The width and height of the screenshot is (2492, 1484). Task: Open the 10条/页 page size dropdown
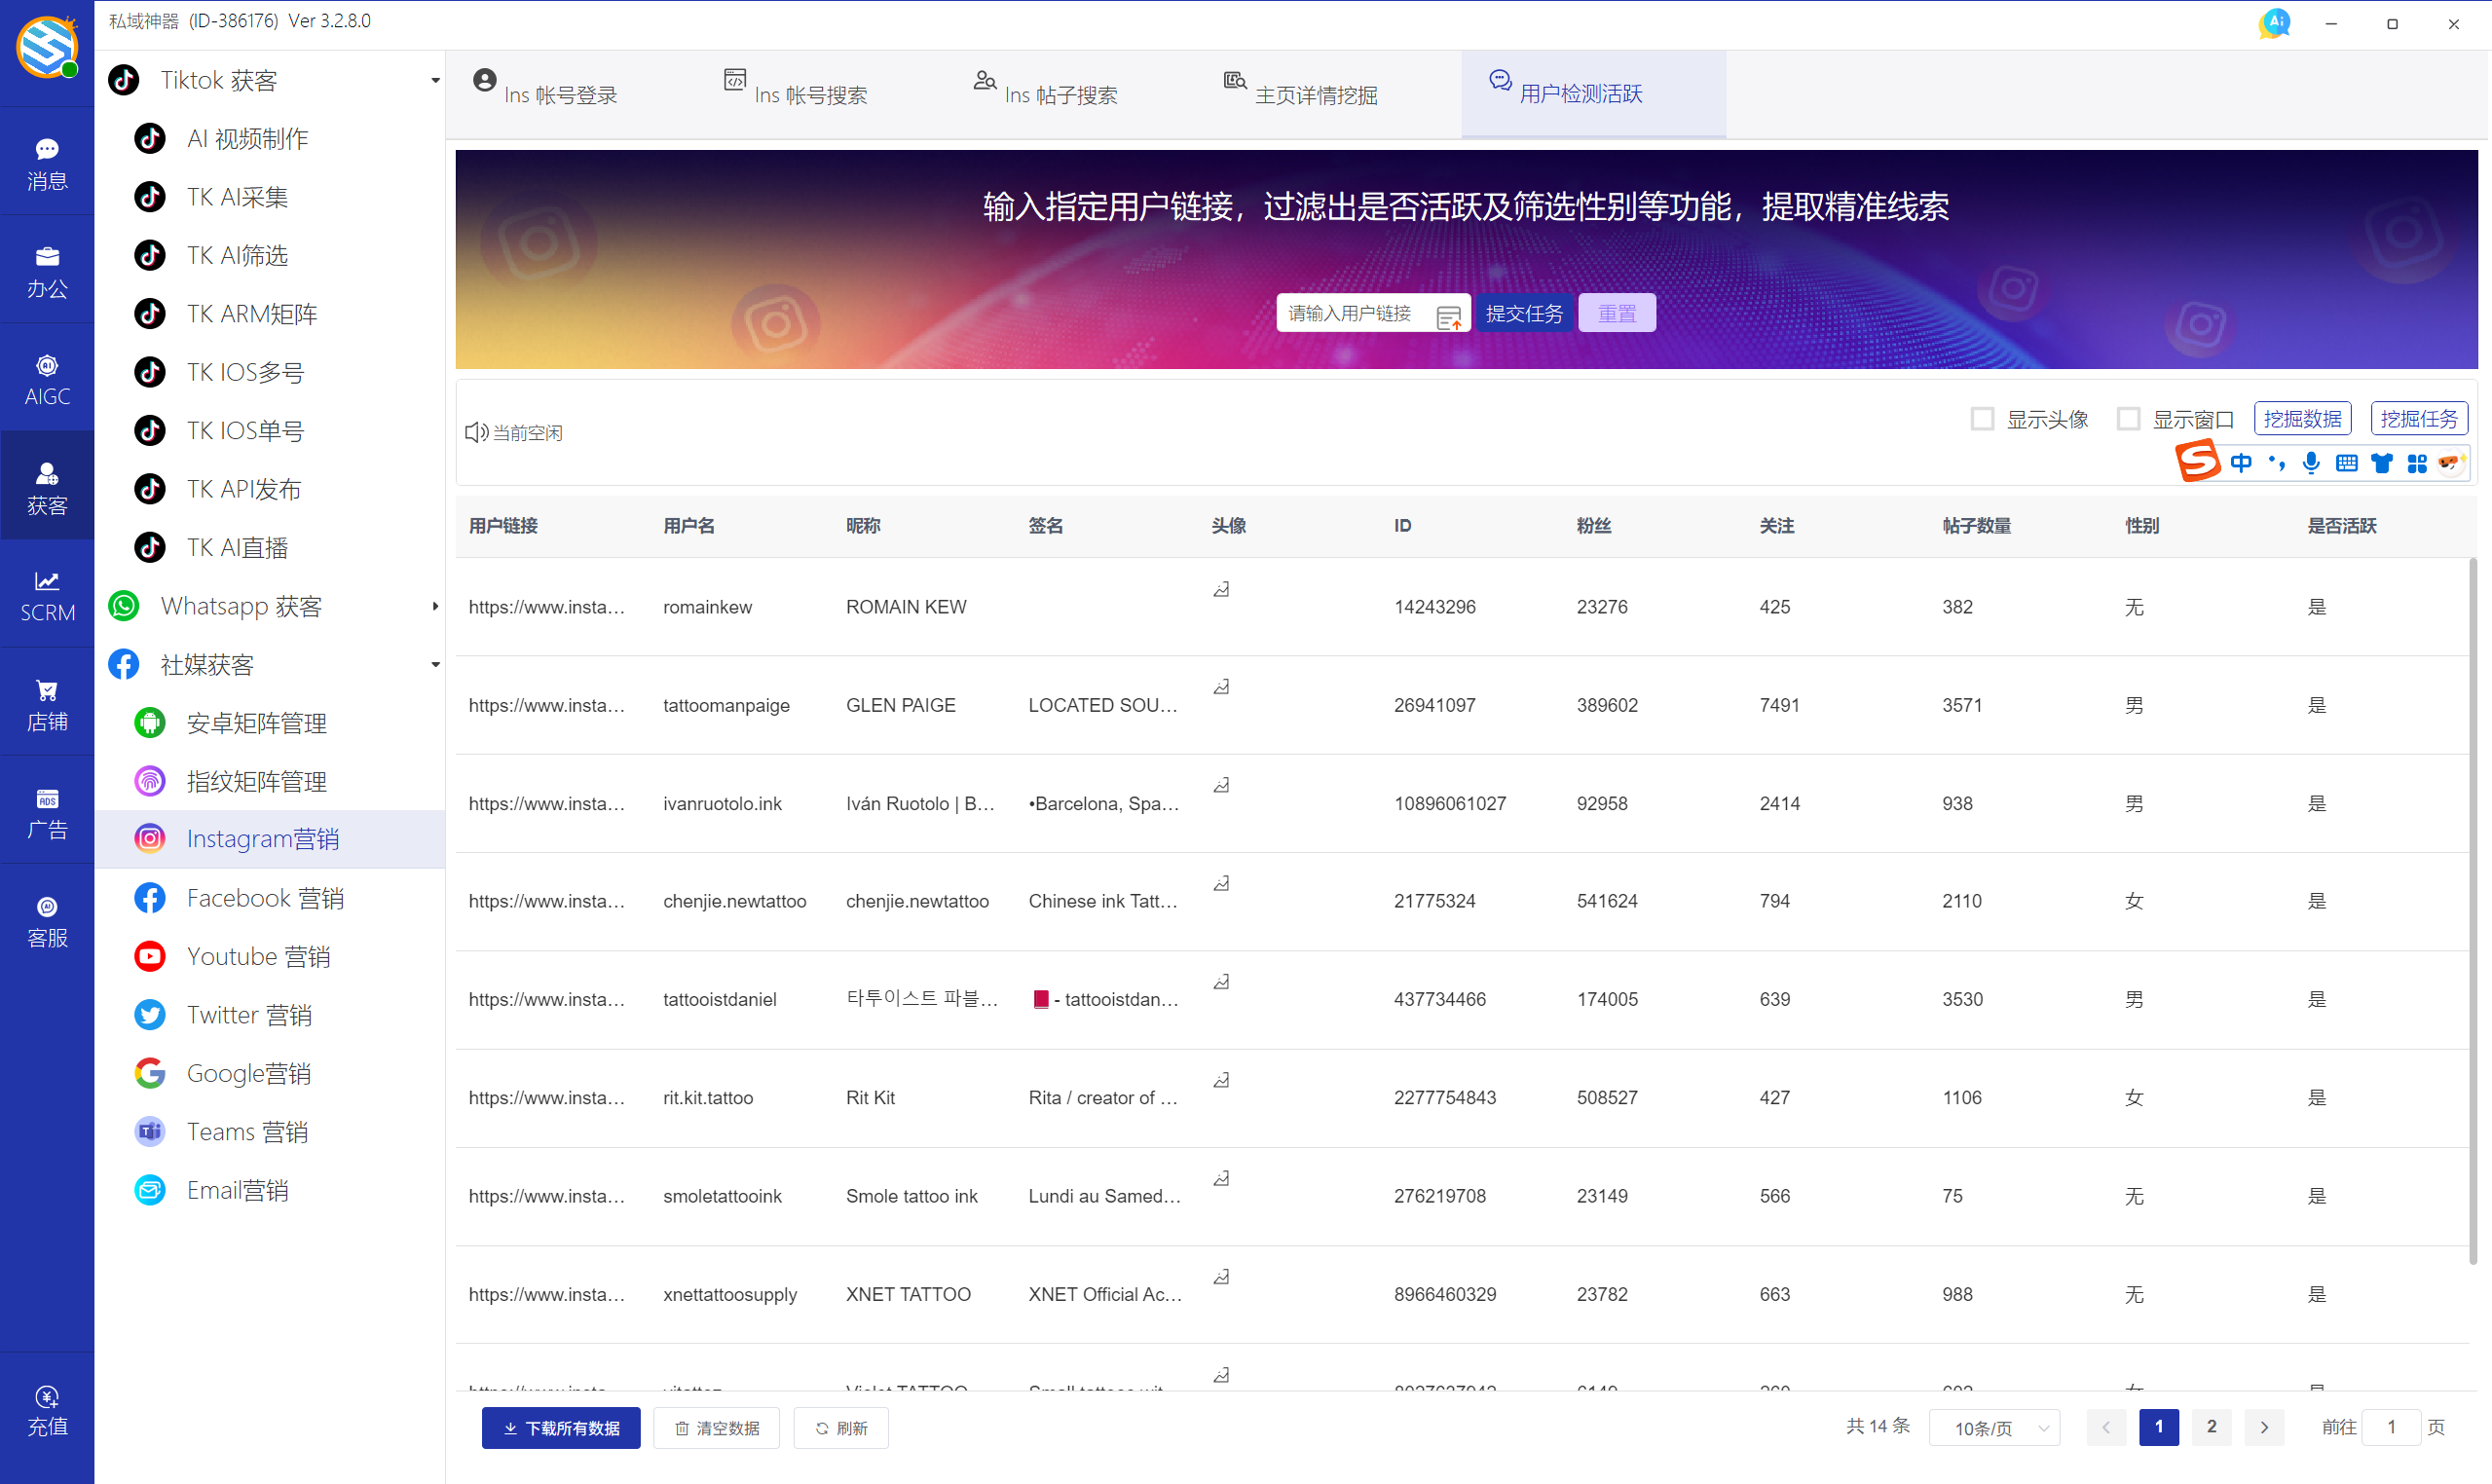click(x=1993, y=1428)
